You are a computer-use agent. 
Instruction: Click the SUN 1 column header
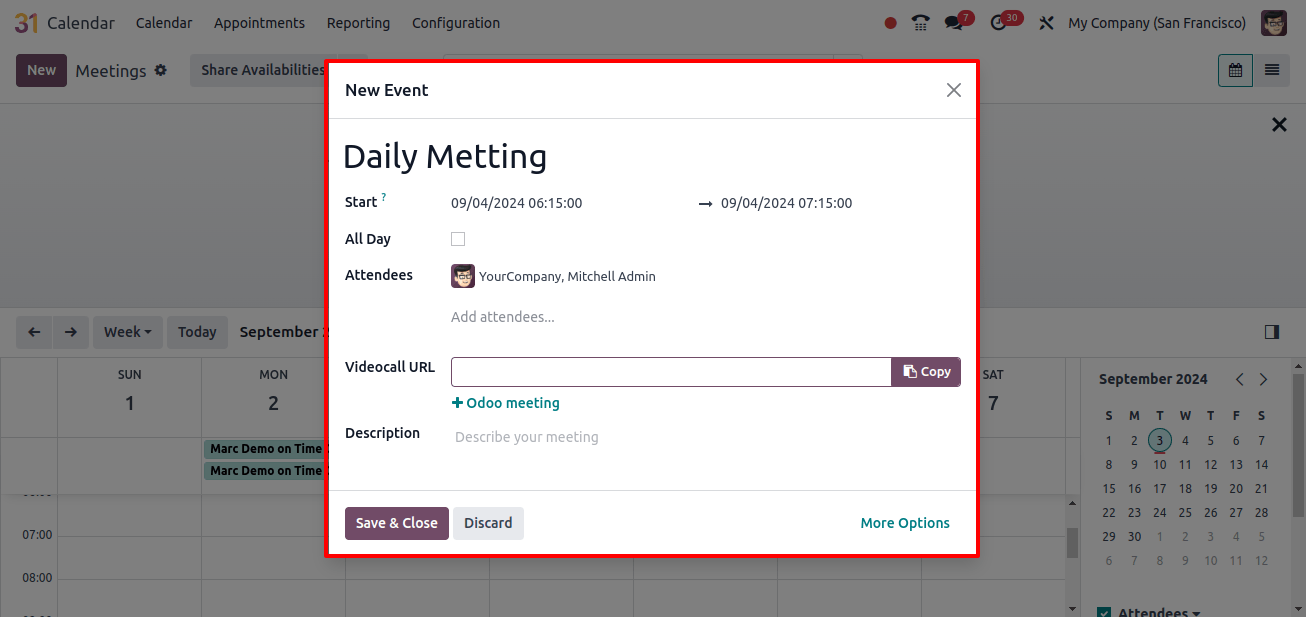[x=130, y=391]
